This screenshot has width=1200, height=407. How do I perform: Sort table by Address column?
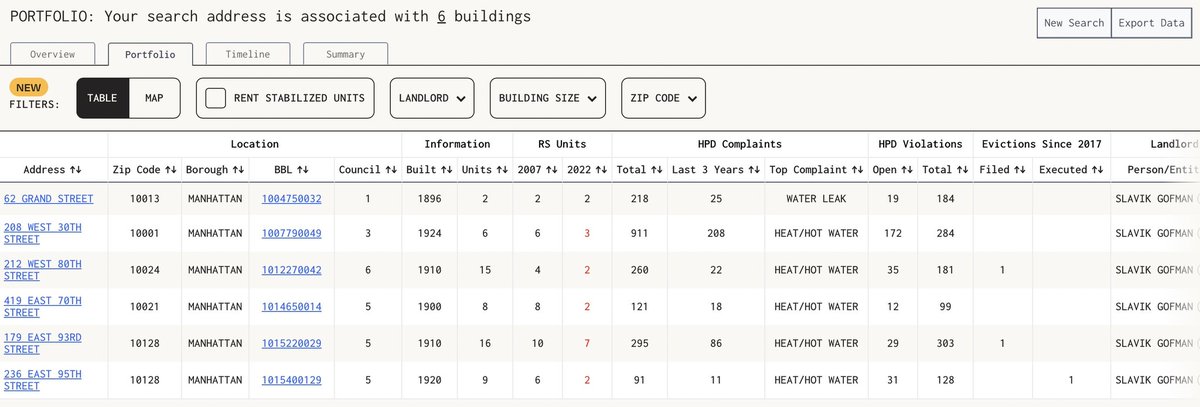53,170
